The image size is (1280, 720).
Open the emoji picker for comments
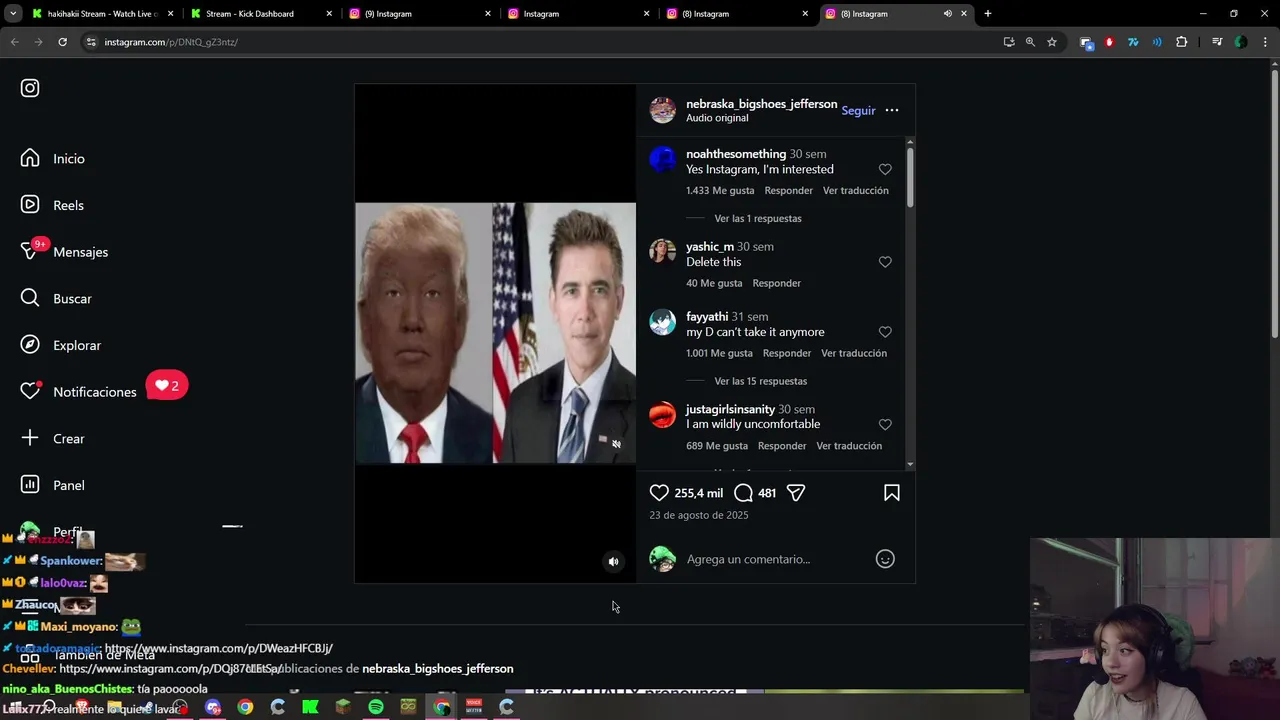885,559
